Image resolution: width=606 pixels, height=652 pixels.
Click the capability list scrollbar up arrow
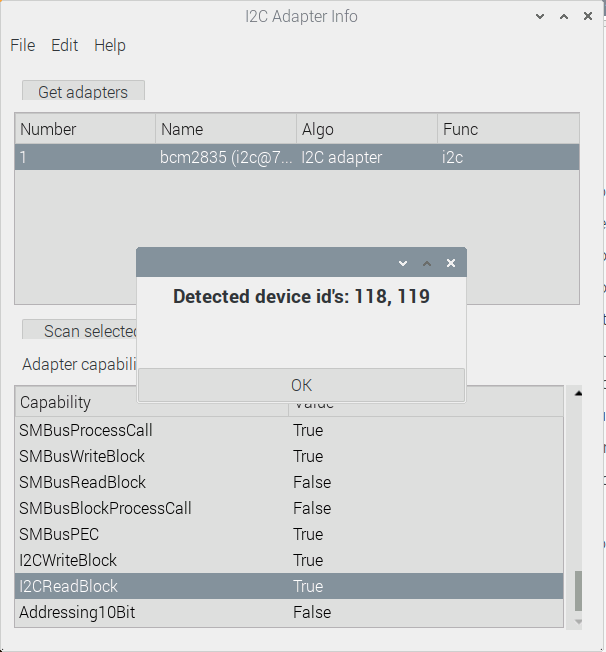pos(575,394)
